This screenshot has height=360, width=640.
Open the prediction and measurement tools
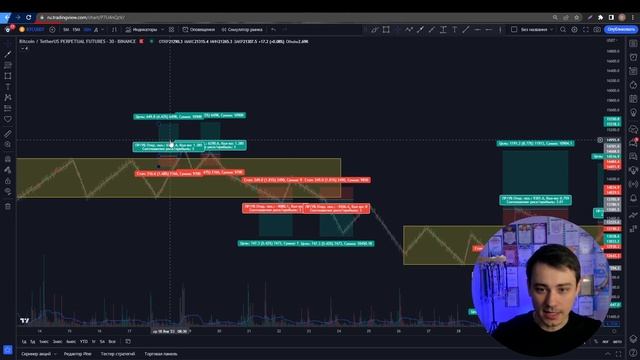pos(8,108)
